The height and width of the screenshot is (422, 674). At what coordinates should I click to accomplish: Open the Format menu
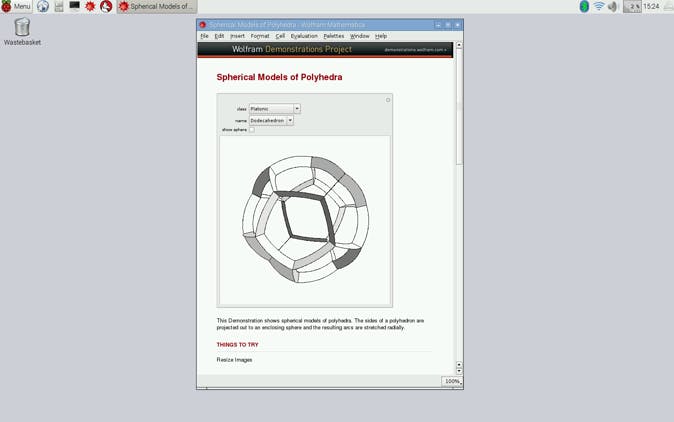coord(260,36)
